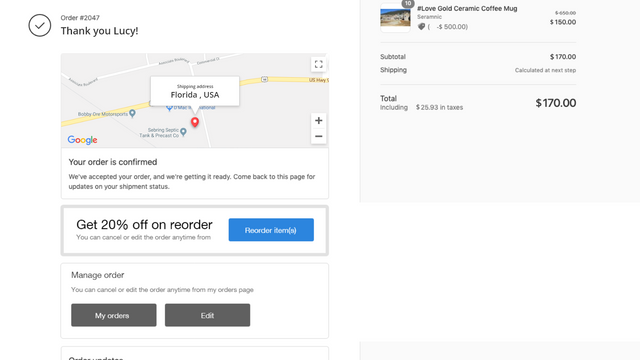Screen dimensions: 640x360
Task: Click the route shield marker on the highway
Action: (264, 79)
